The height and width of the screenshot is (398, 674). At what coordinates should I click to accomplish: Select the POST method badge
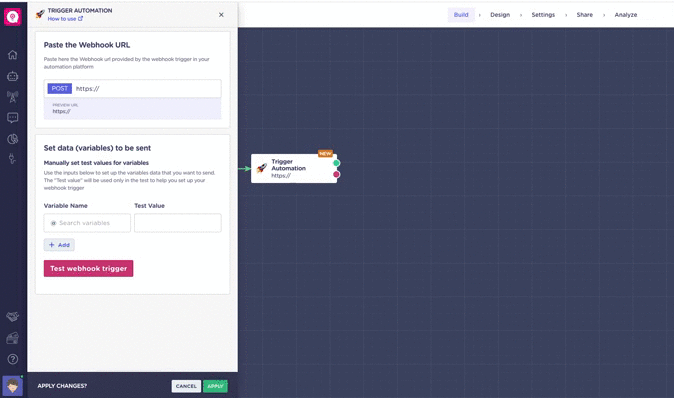[x=59, y=89]
